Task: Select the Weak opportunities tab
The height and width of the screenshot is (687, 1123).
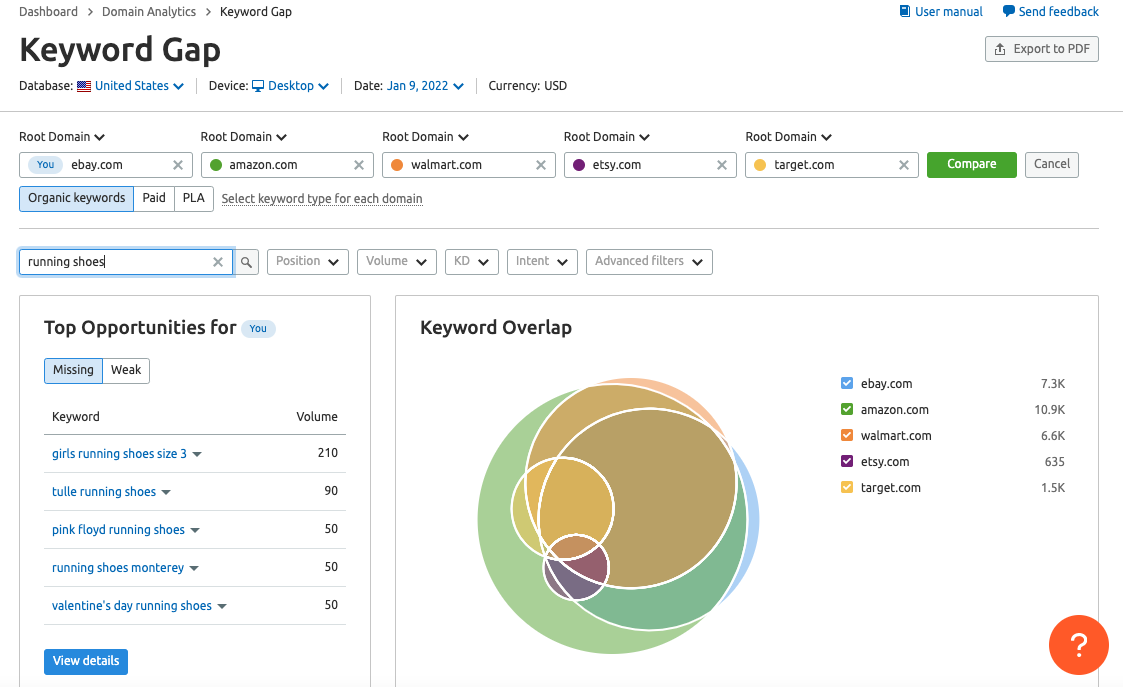Action: pyautogui.click(x=126, y=370)
